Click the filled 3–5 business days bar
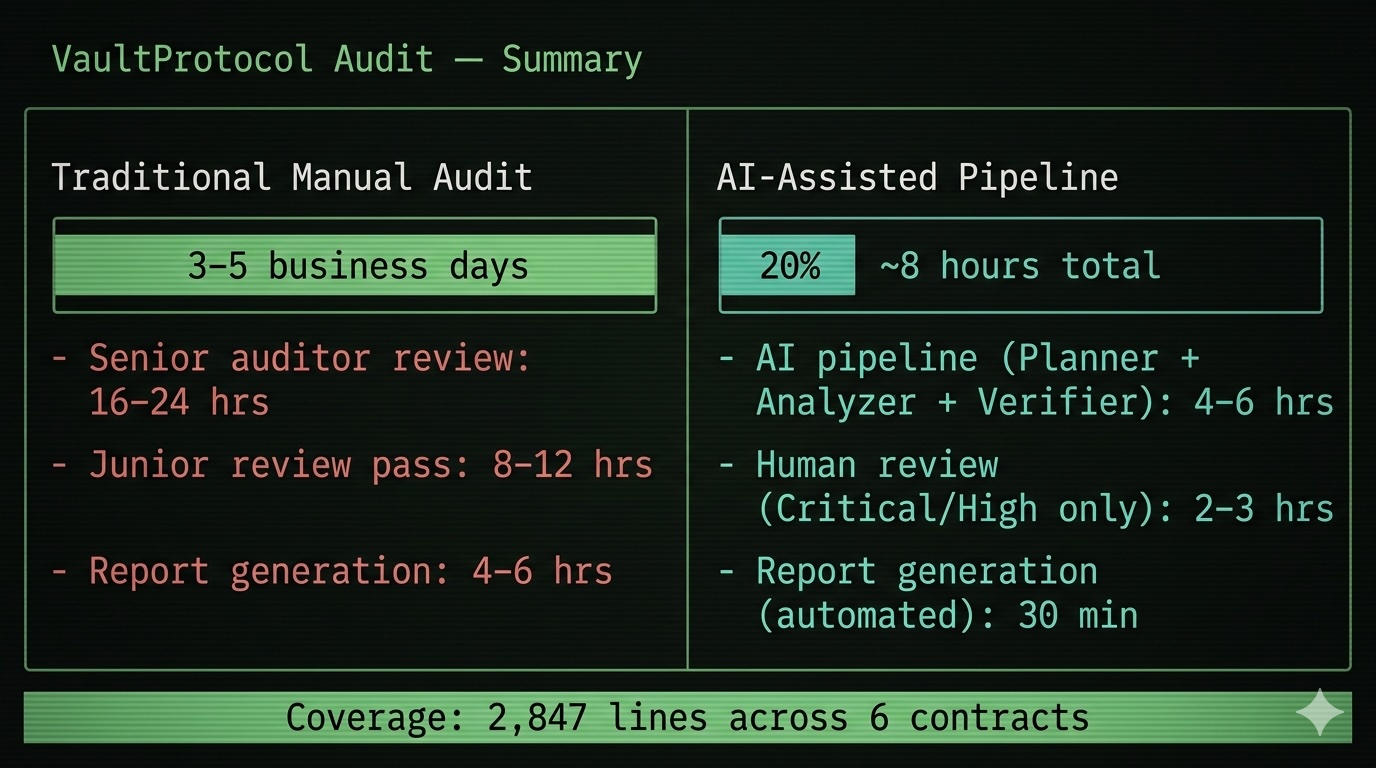This screenshot has height=768, width=1376. [x=355, y=265]
